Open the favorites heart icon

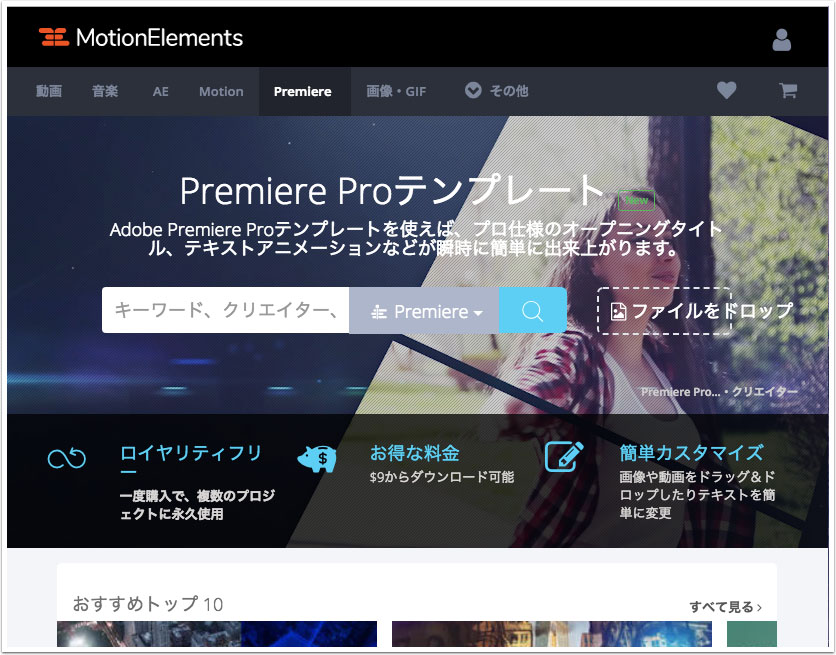click(x=726, y=90)
